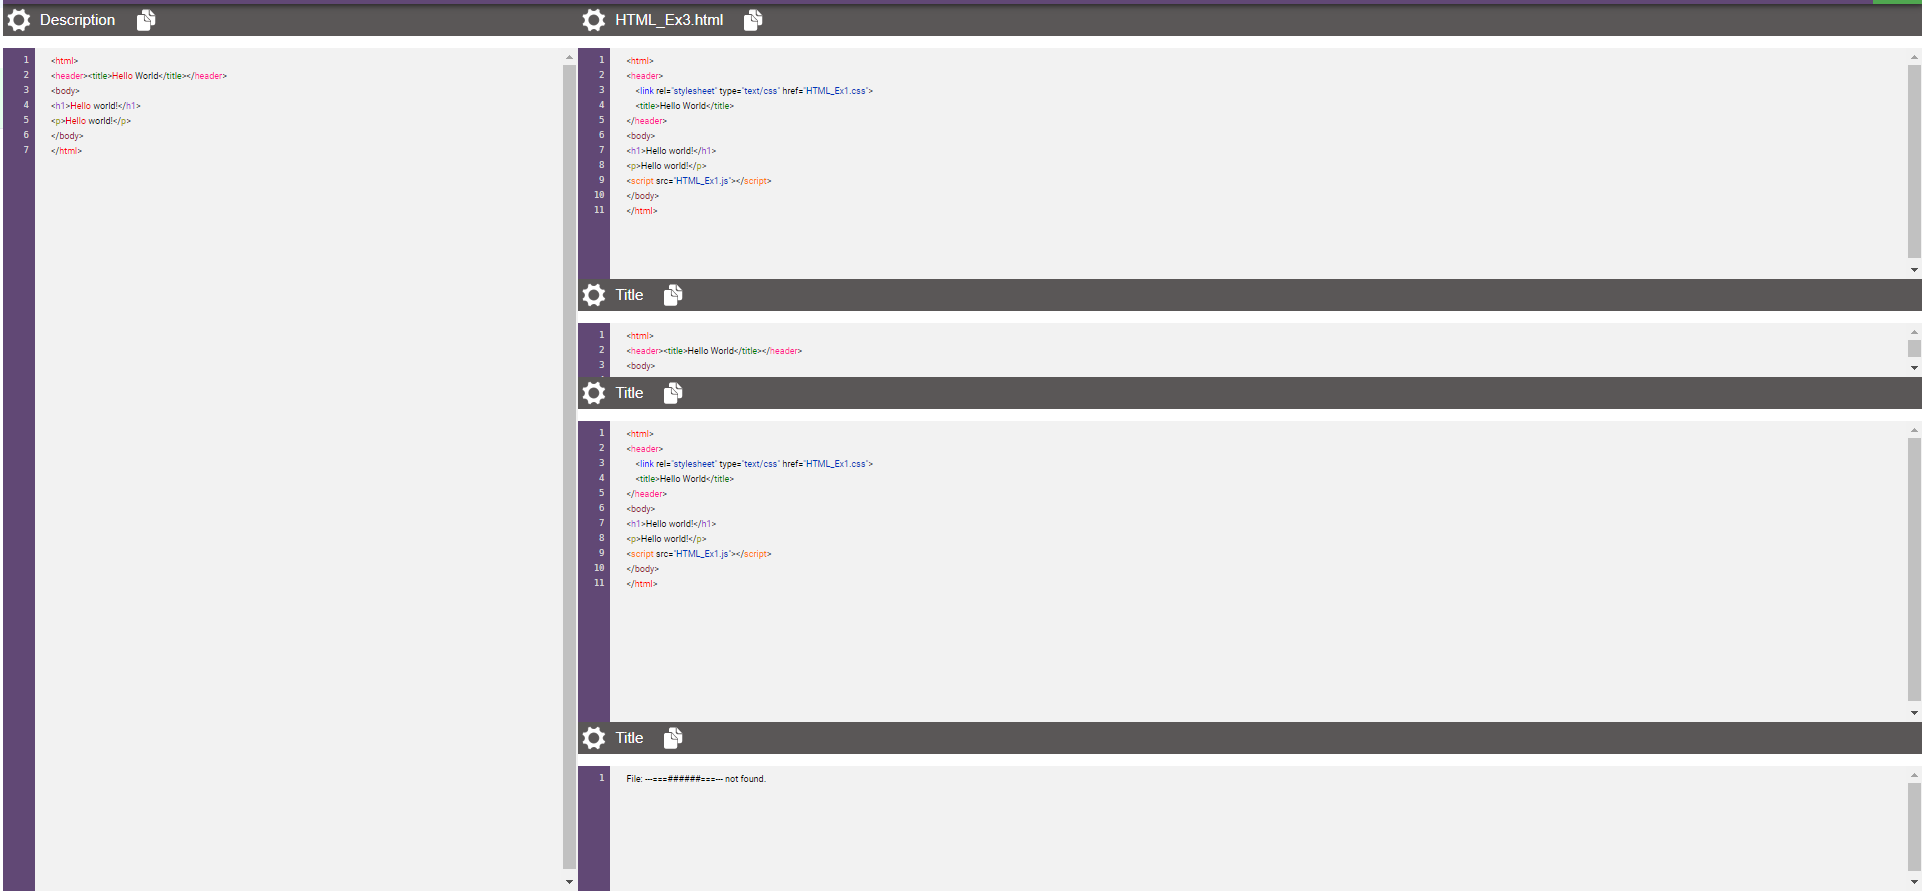Open gear settings for HTML_Ex3.html panel

tap(594, 20)
